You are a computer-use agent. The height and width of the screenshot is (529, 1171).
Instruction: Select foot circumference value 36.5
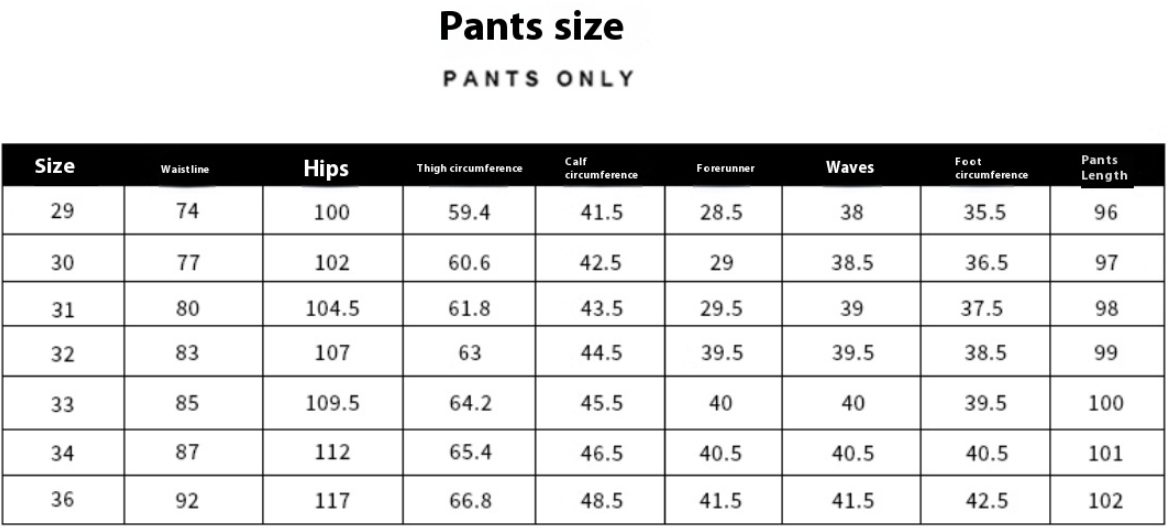click(984, 263)
